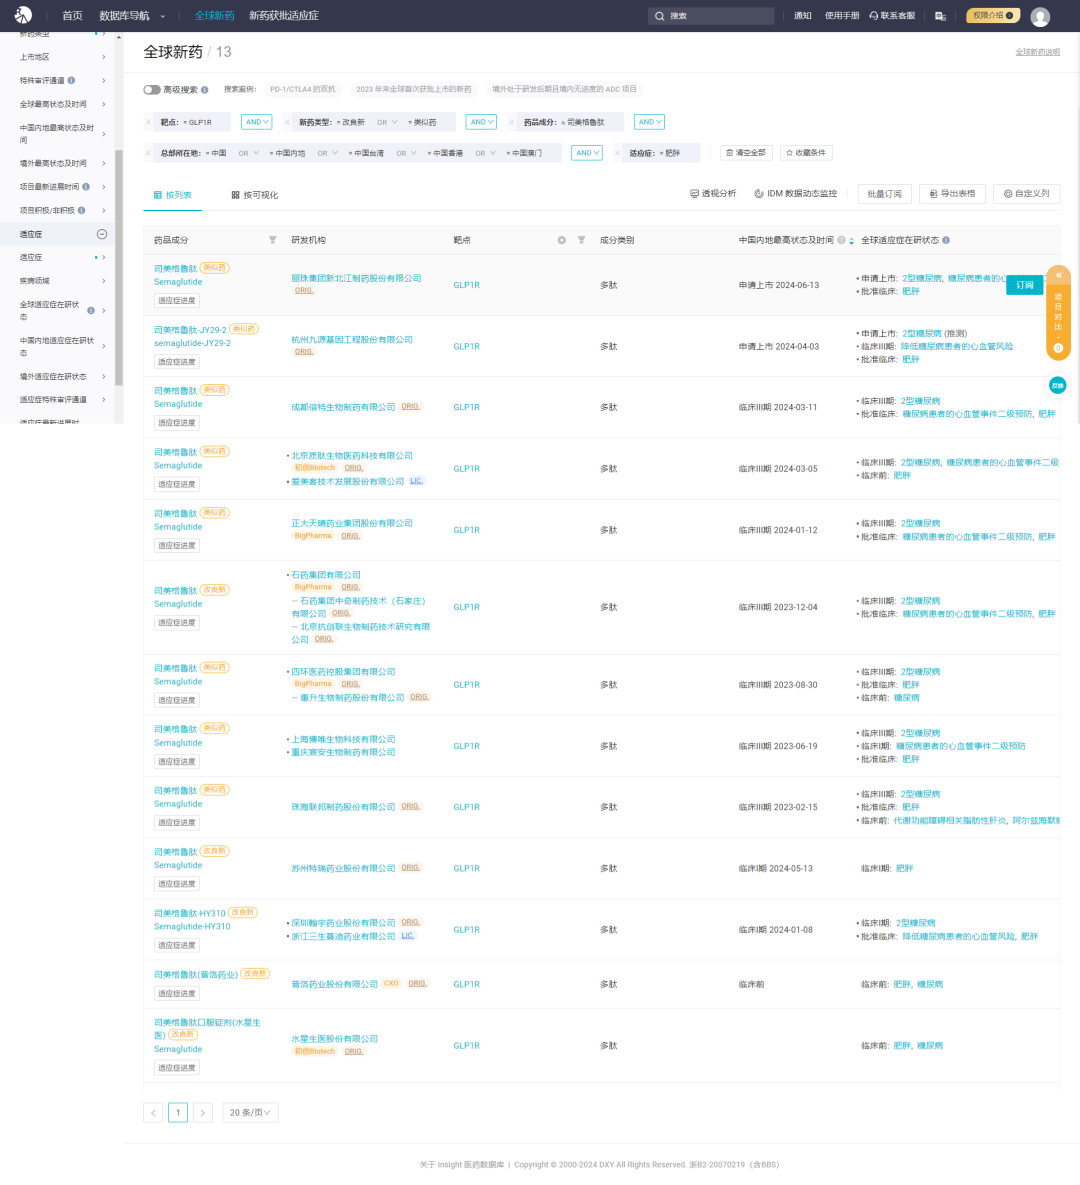Click the settings gear icon in 靶点 header
1080x1185 pixels.
coord(562,240)
